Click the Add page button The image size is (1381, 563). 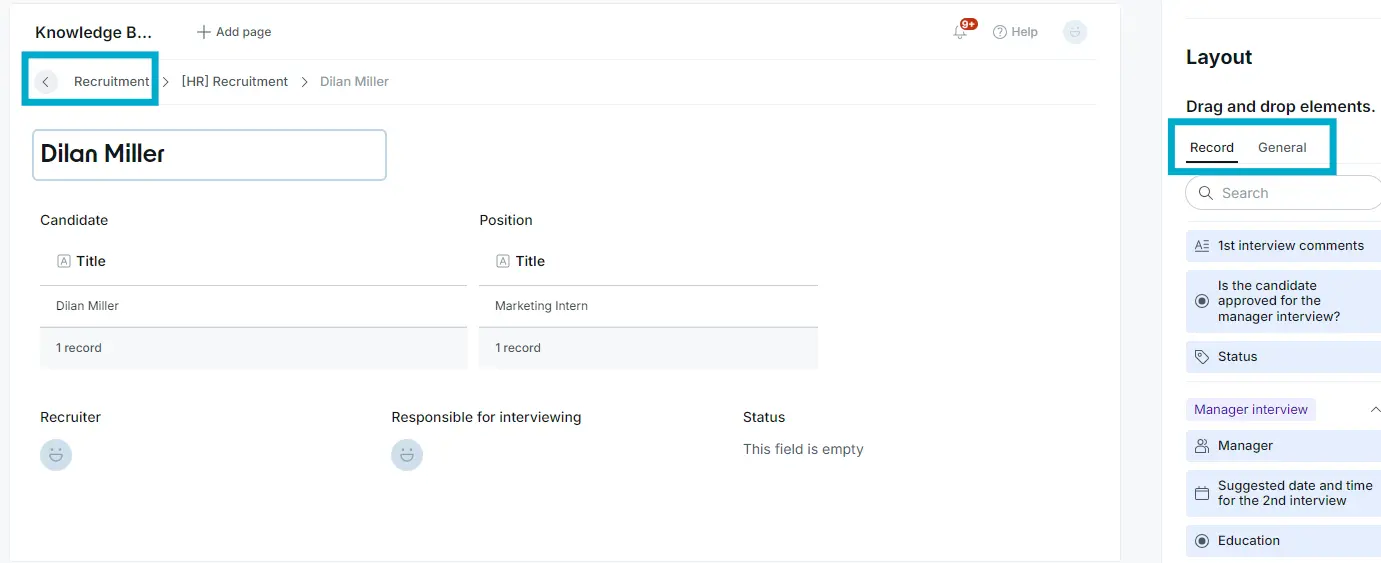(234, 32)
